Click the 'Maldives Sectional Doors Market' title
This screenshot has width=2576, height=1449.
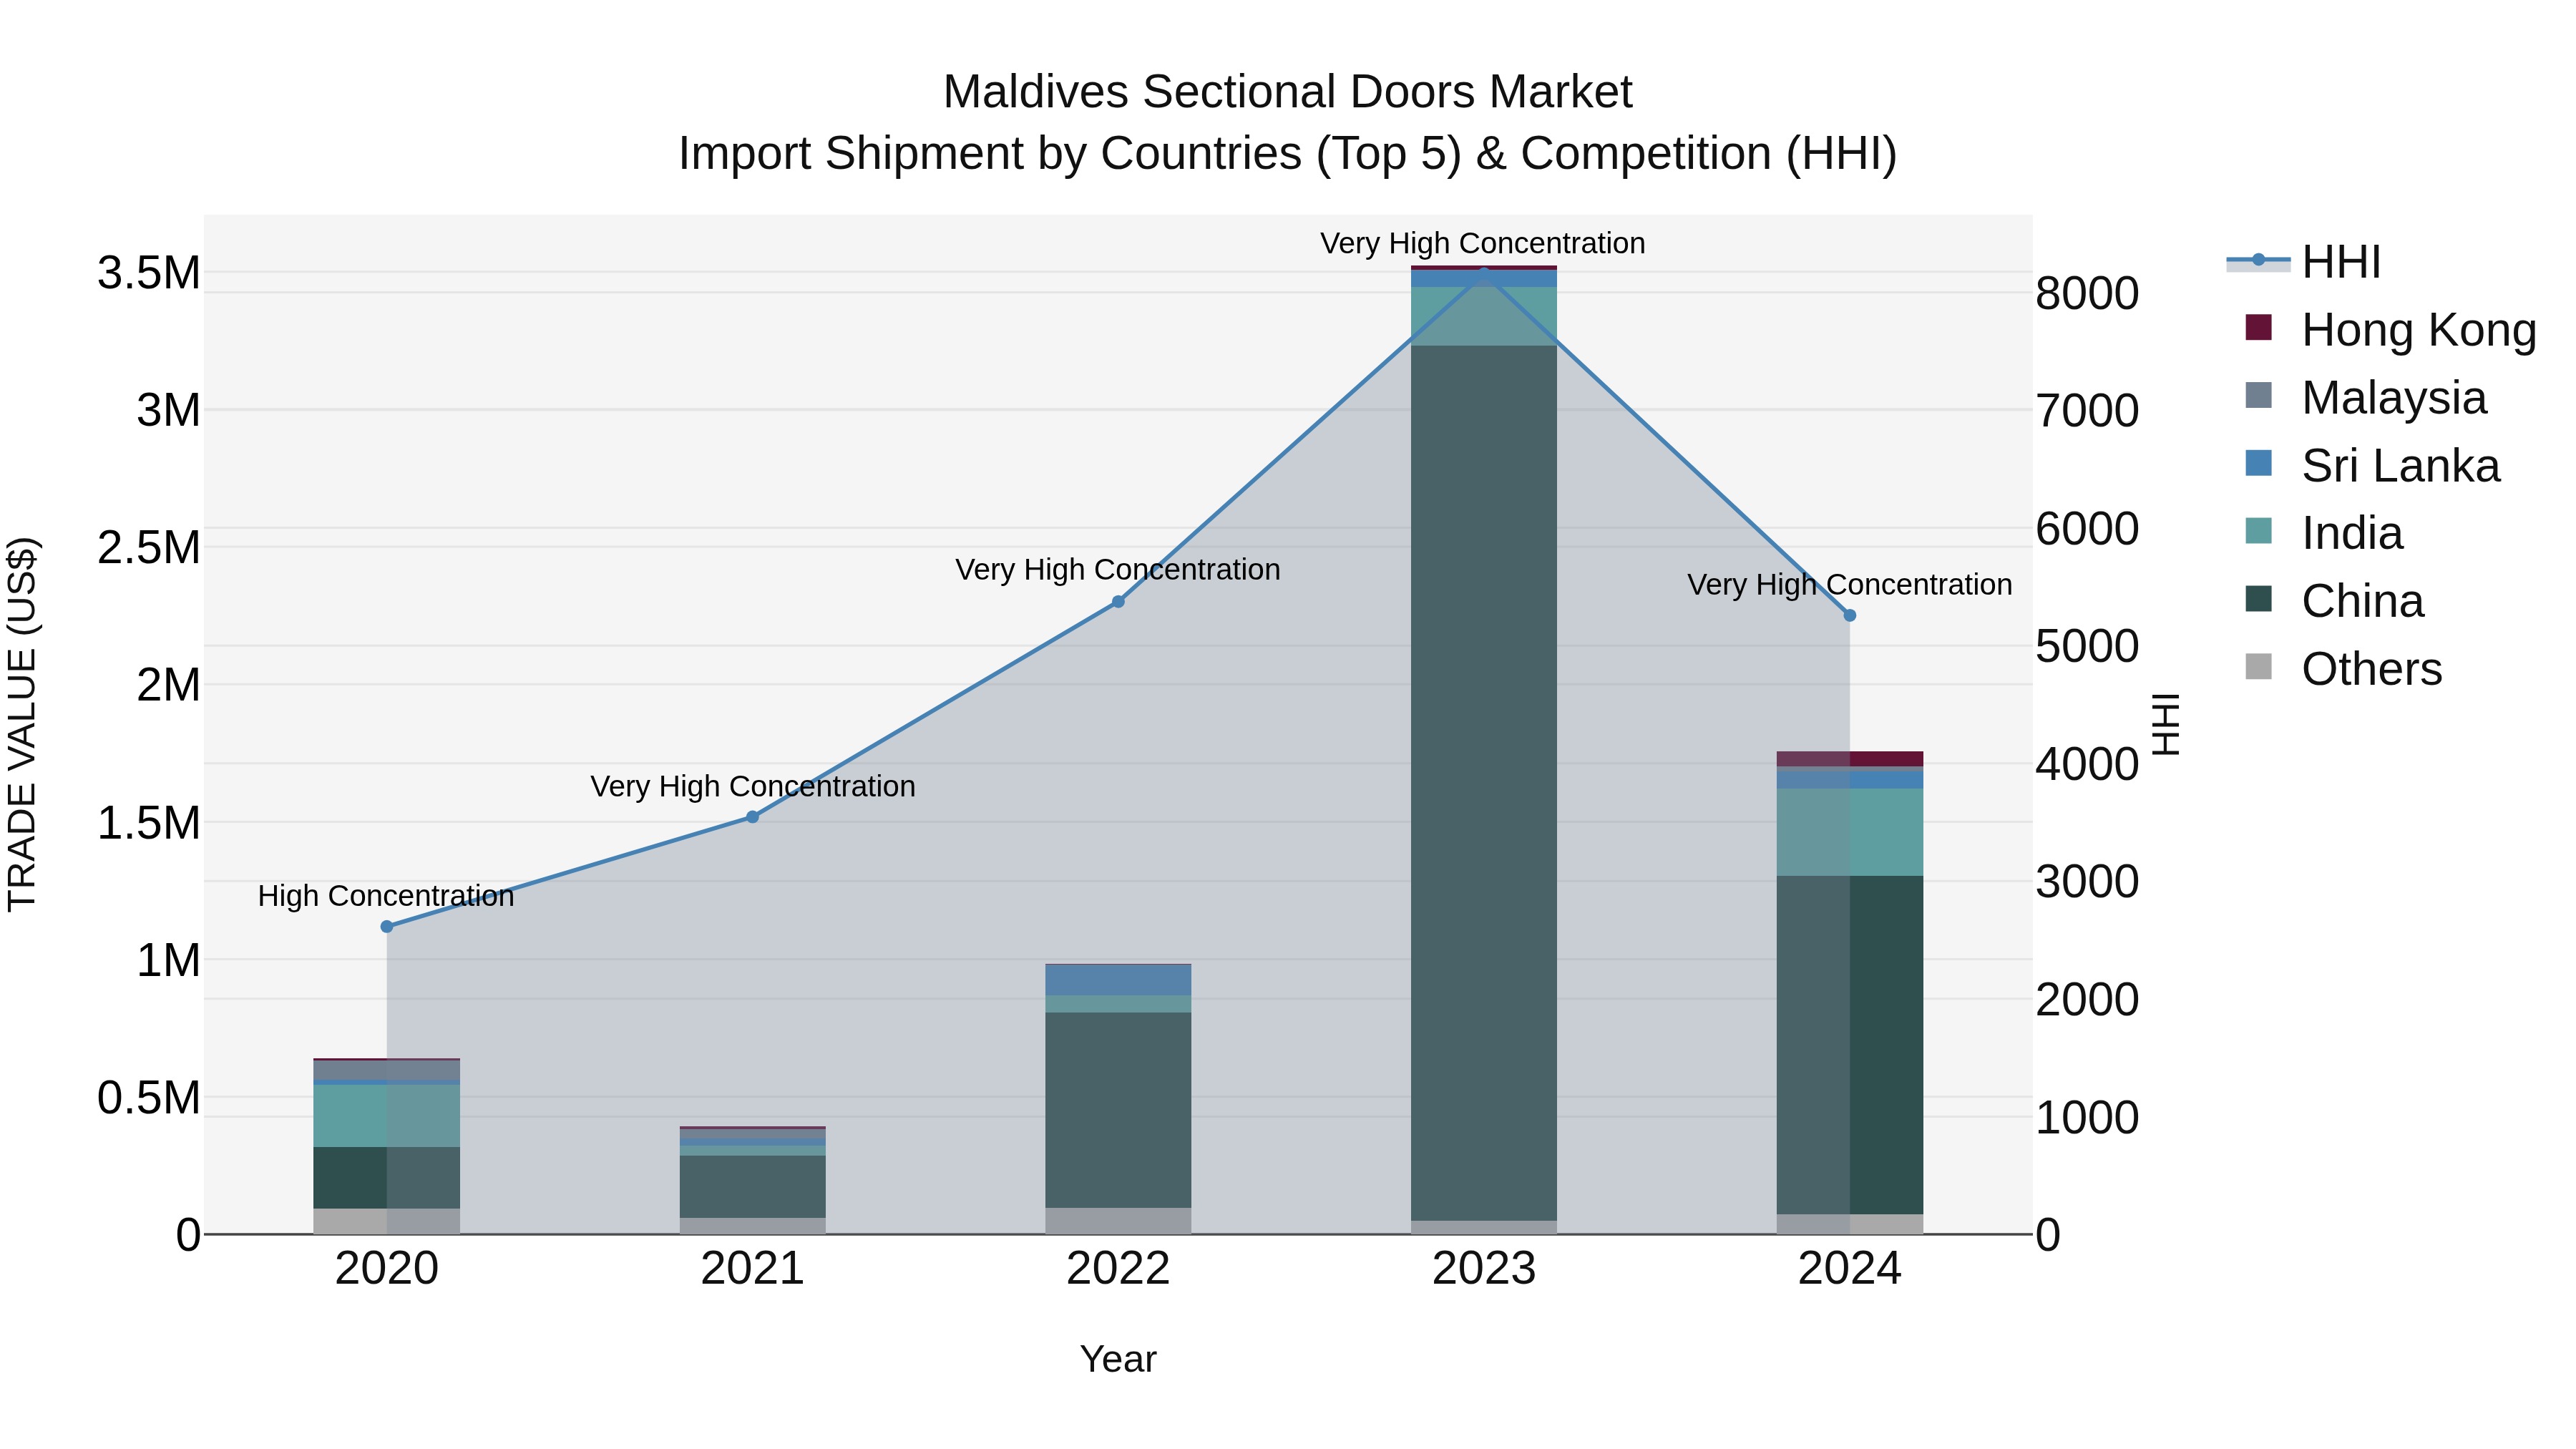tap(1288, 92)
